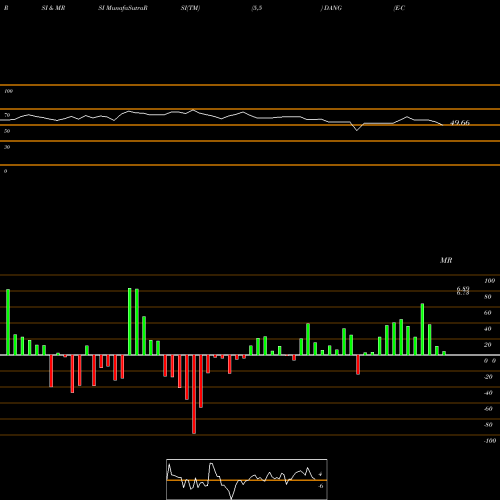Click the mini line chart thumbnail at bottom
Image resolution: width=500 pixels, height=500 pixels.
click(247, 479)
